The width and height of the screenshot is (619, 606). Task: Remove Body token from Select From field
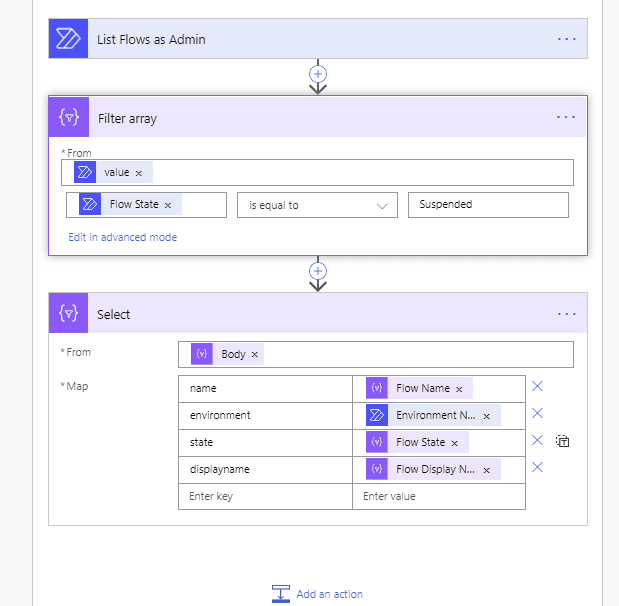coord(255,355)
